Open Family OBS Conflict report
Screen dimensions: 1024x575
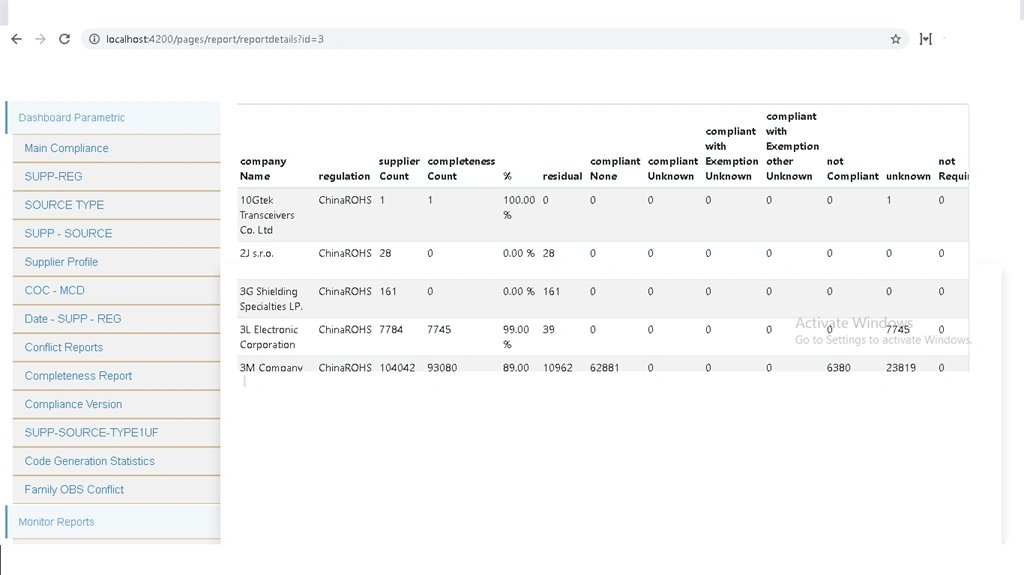pyautogui.click(x=74, y=489)
